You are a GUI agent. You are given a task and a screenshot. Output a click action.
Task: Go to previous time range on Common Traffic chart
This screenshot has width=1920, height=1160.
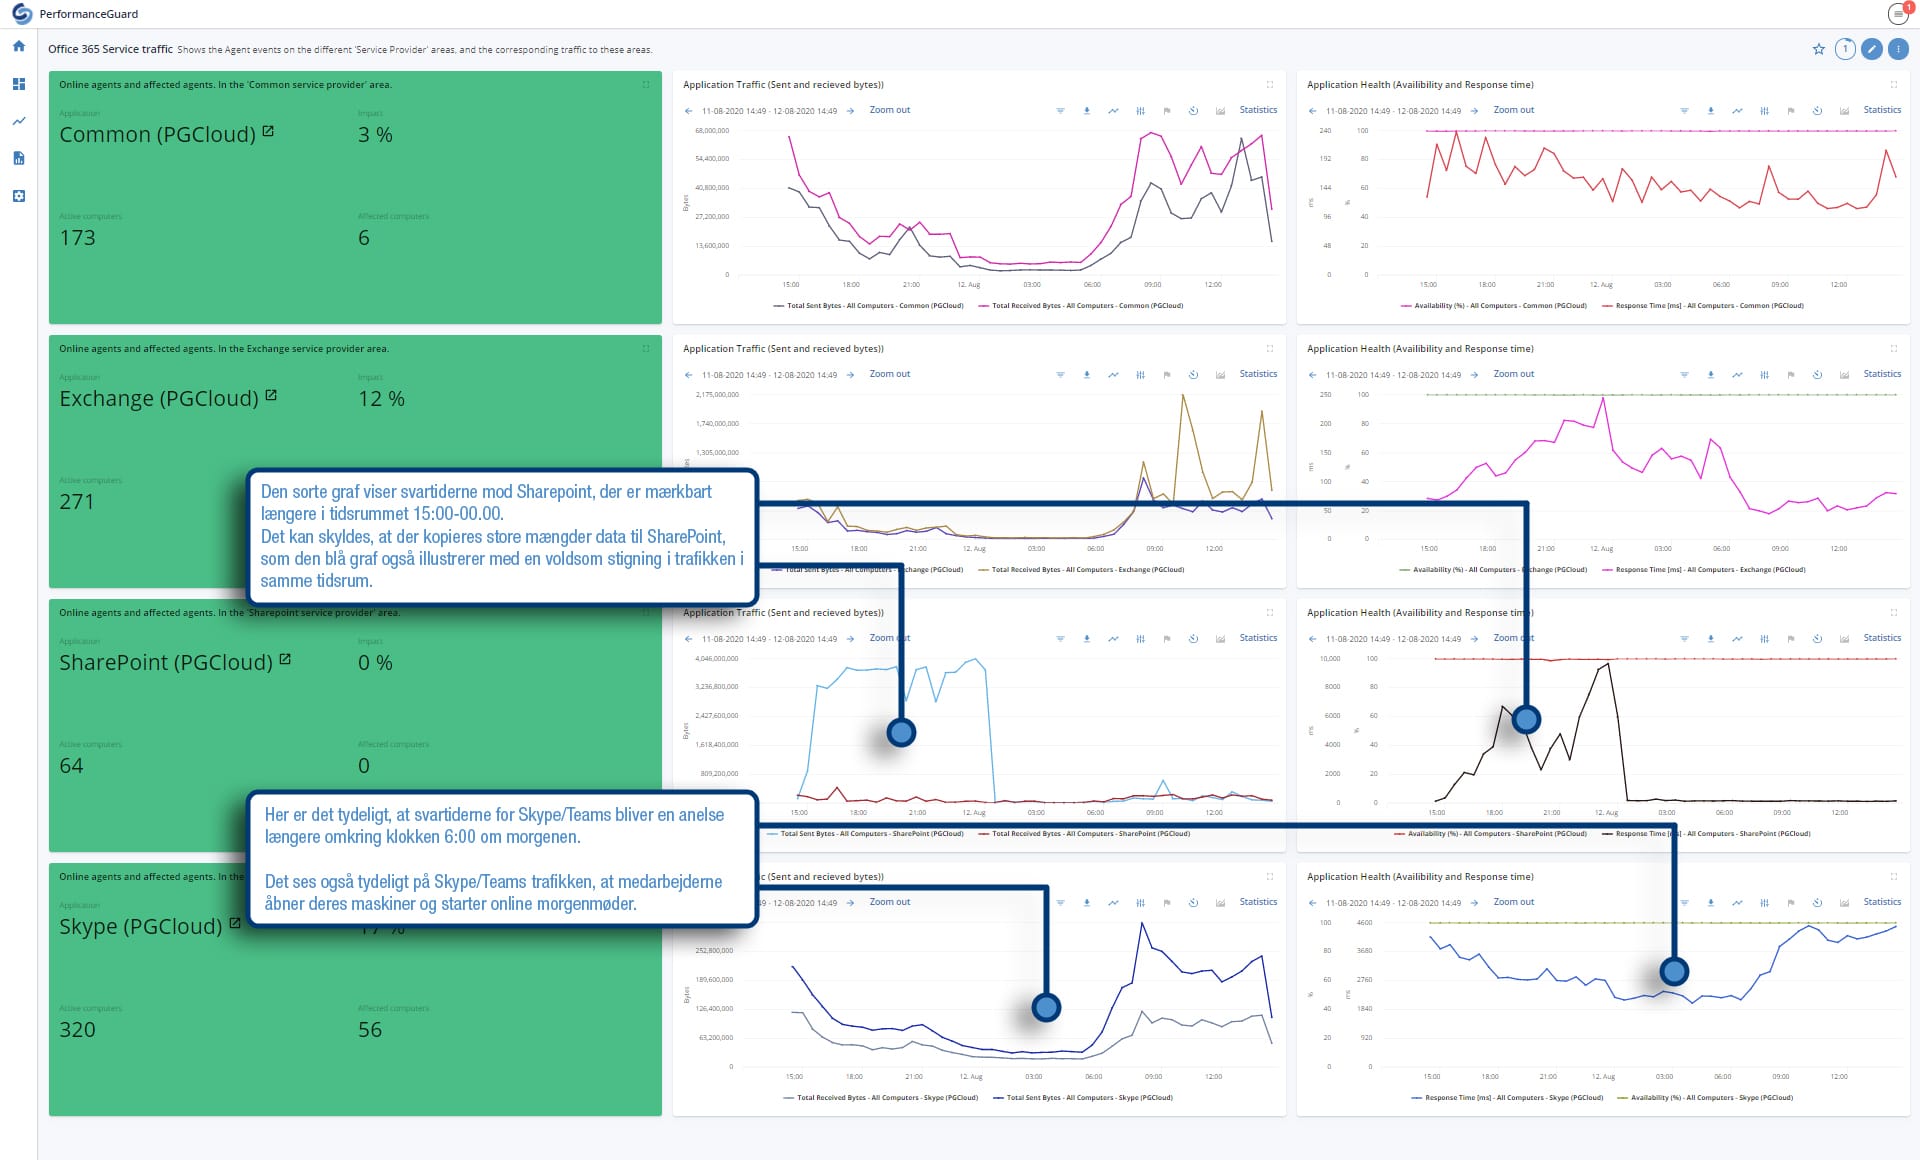tap(688, 111)
